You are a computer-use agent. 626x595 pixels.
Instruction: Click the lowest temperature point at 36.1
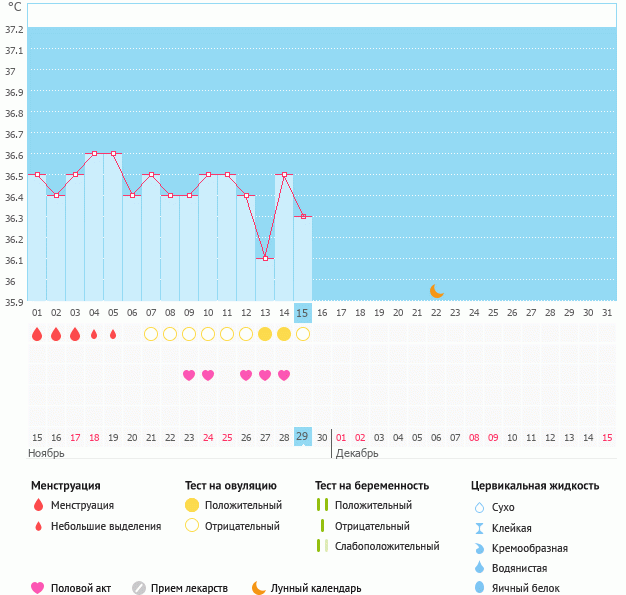point(265,258)
